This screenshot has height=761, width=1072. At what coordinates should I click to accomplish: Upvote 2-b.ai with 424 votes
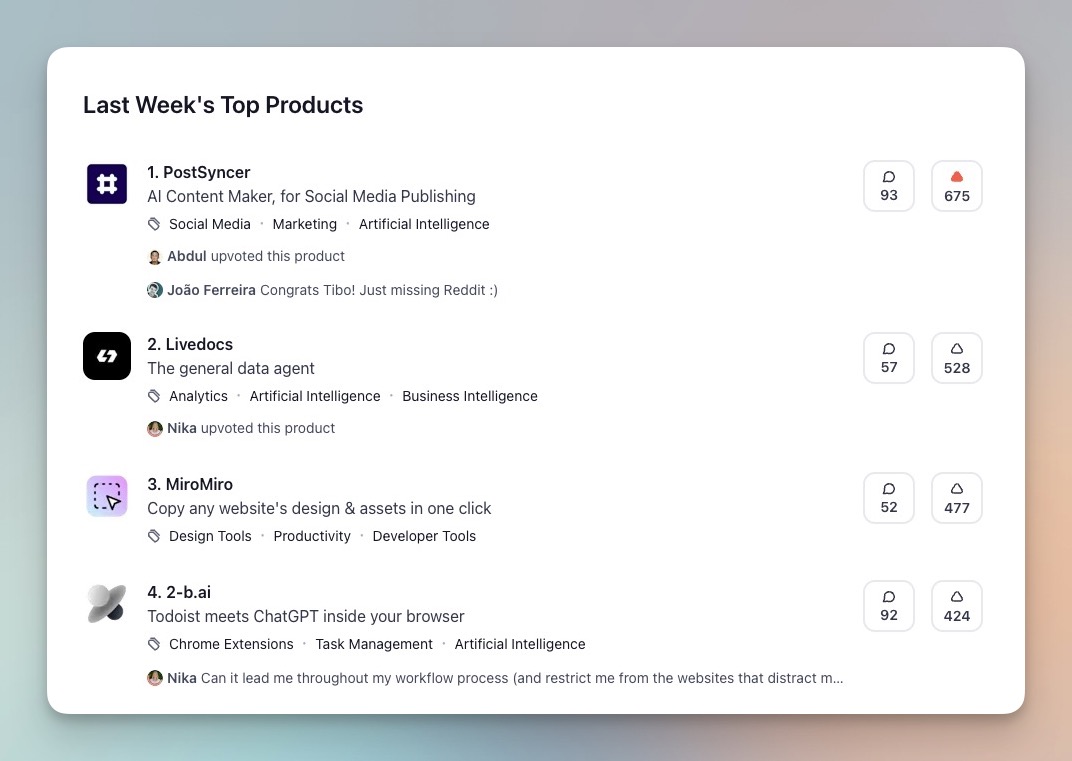pos(956,606)
